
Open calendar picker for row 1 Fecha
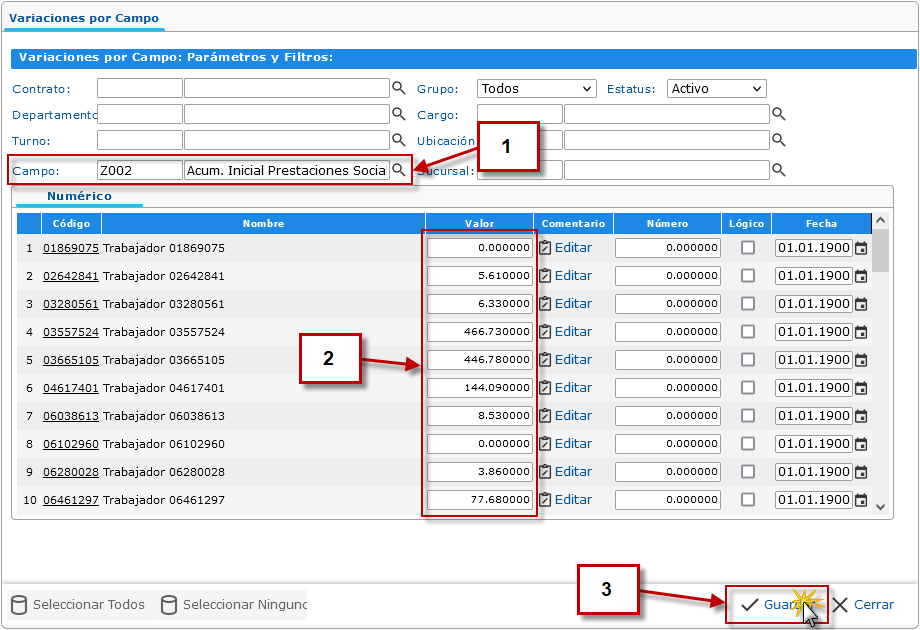[x=860, y=248]
